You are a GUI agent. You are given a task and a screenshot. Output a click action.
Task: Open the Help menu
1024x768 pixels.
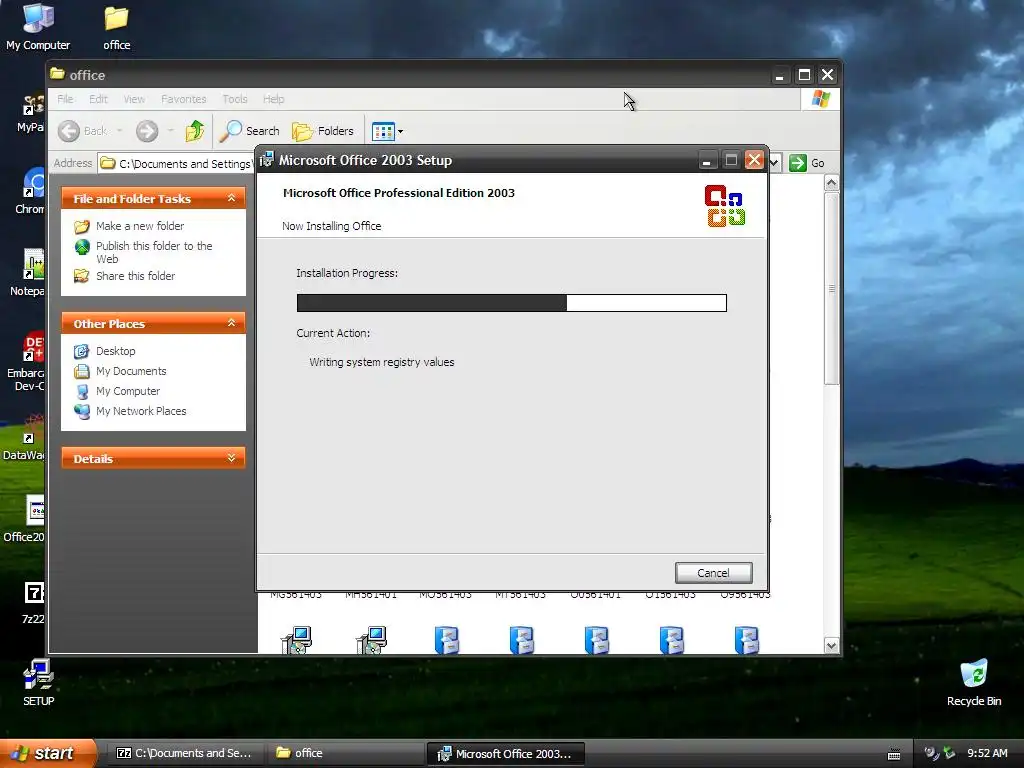[x=274, y=99]
